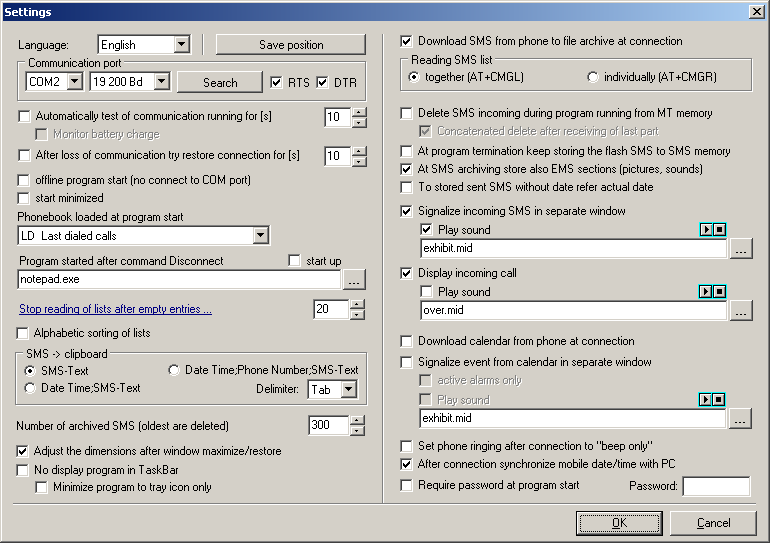
Task: Enable offline program start checkbox
Action: (25, 180)
